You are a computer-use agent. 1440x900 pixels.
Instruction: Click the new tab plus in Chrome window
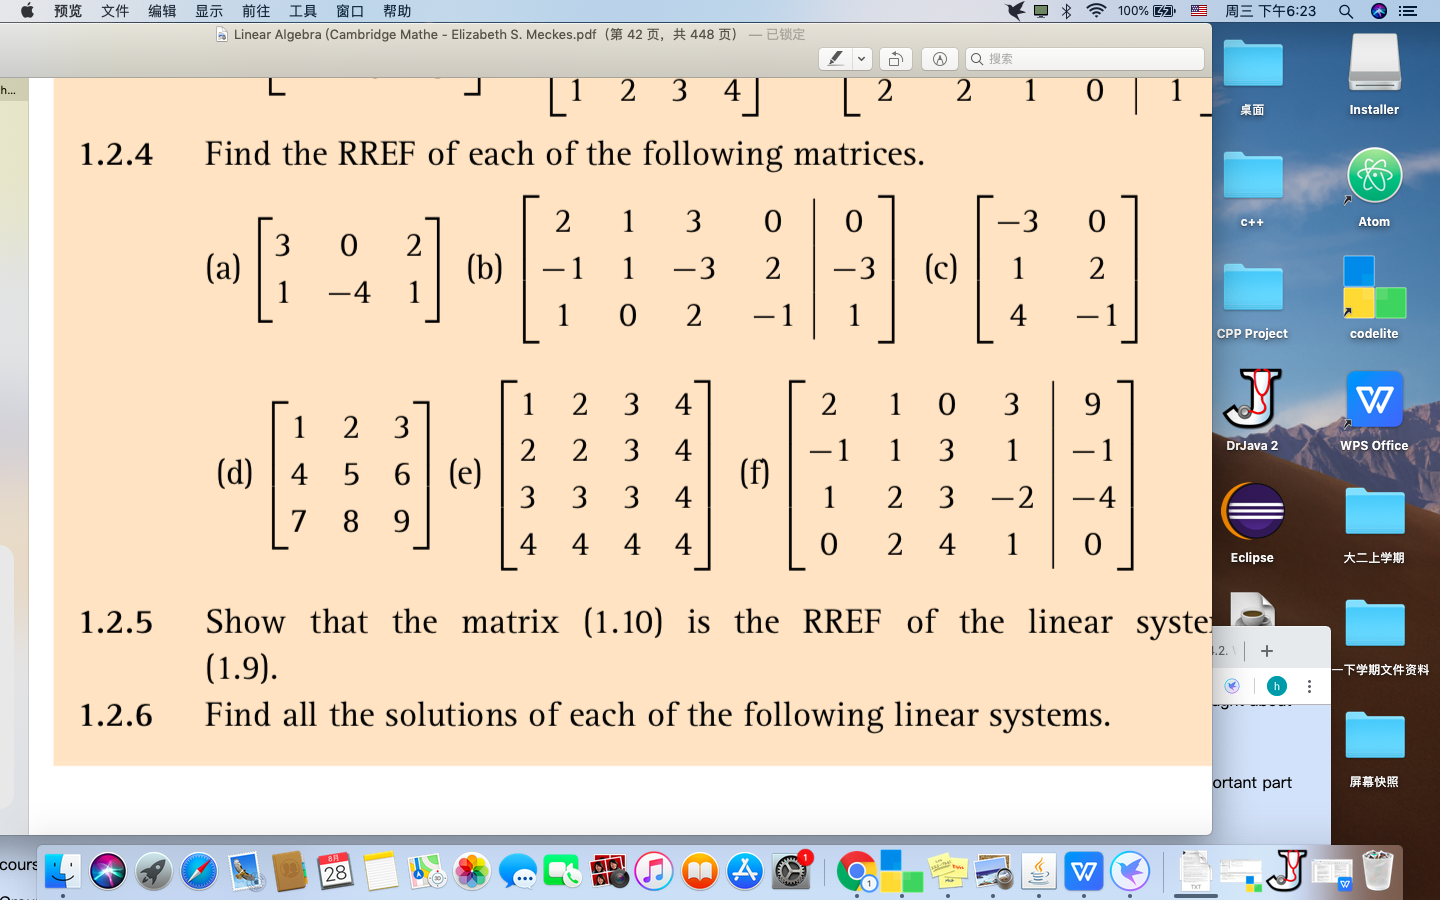(x=1267, y=651)
